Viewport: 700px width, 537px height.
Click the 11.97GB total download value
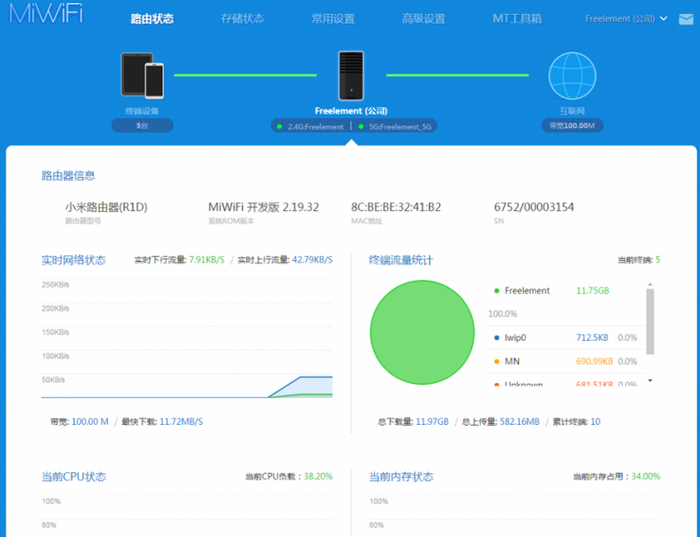click(x=432, y=422)
